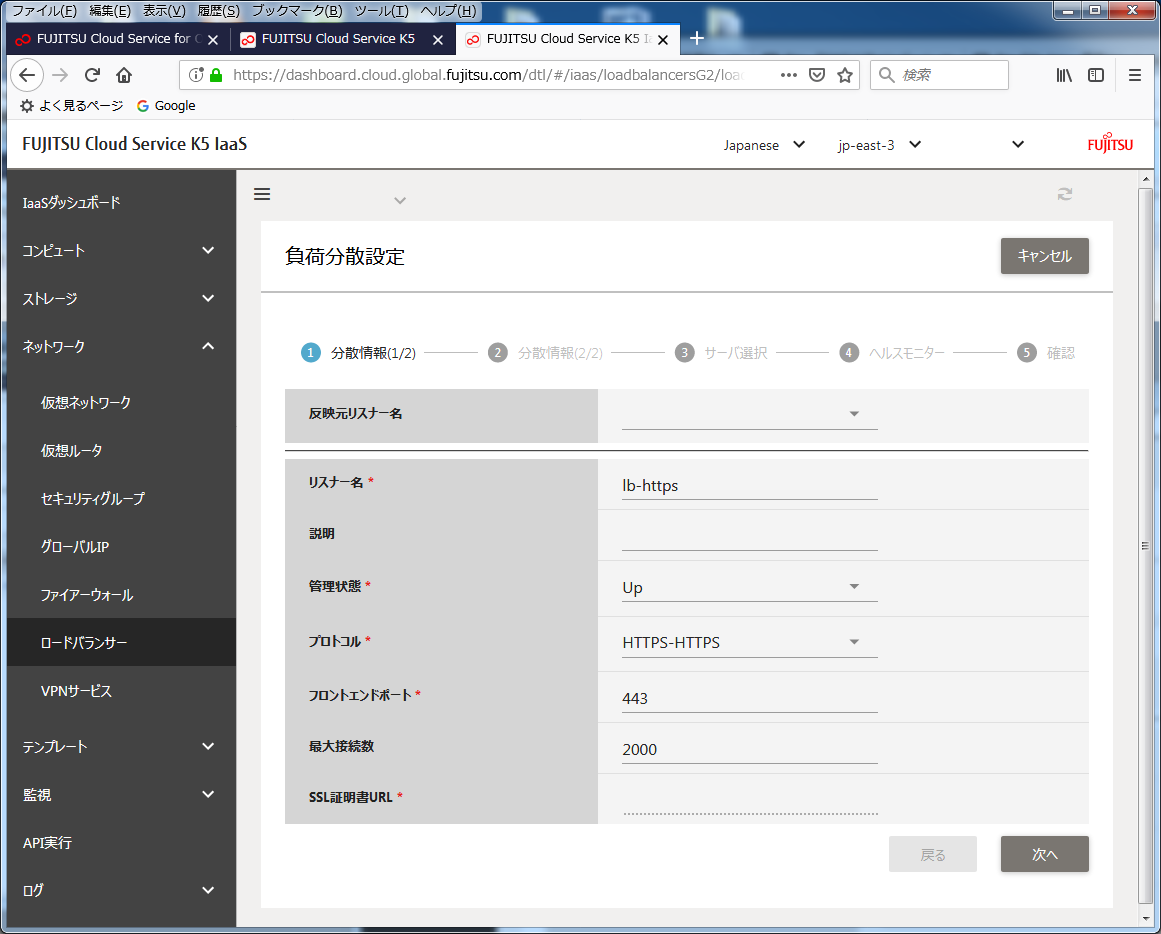Open the user account dropdown chevron
The height and width of the screenshot is (934, 1161).
tap(1018, 144)
